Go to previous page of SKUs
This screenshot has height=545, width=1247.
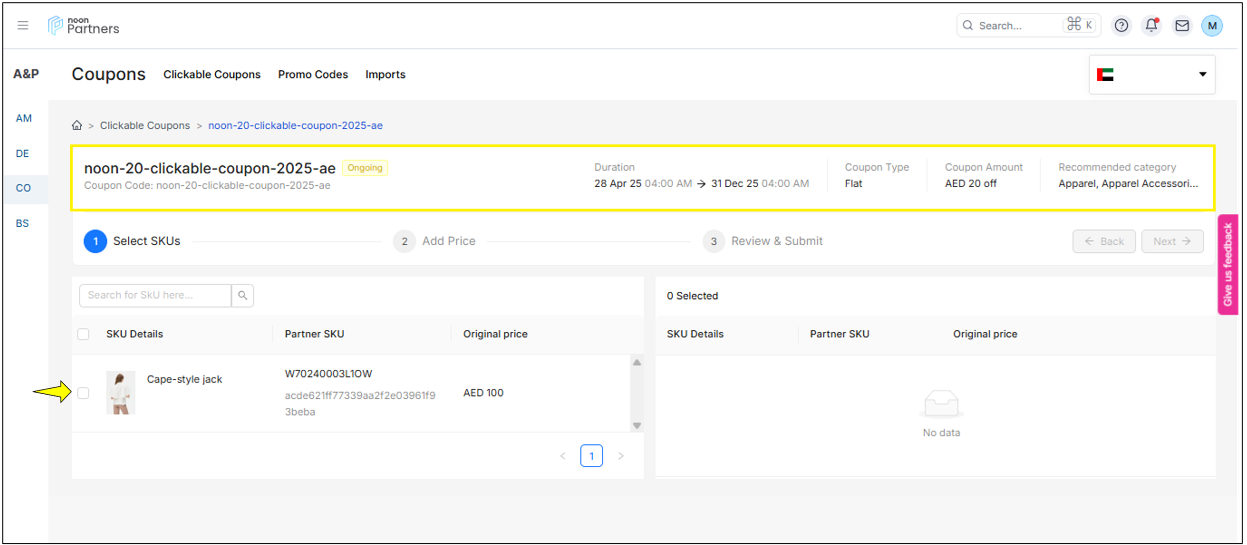tap(563, 456)
